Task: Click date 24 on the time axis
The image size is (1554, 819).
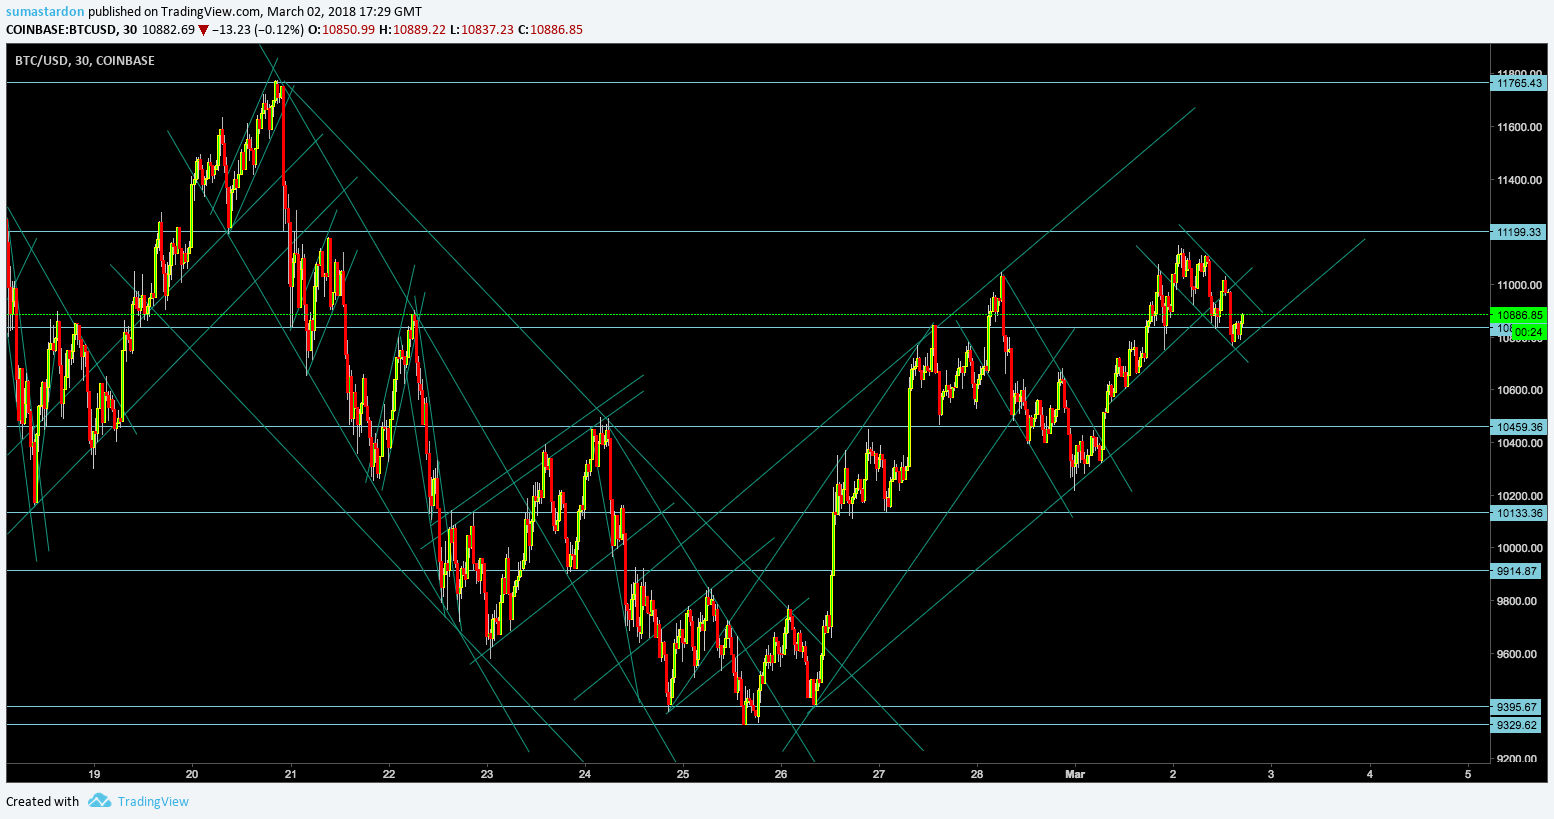Action: point(585,774)
